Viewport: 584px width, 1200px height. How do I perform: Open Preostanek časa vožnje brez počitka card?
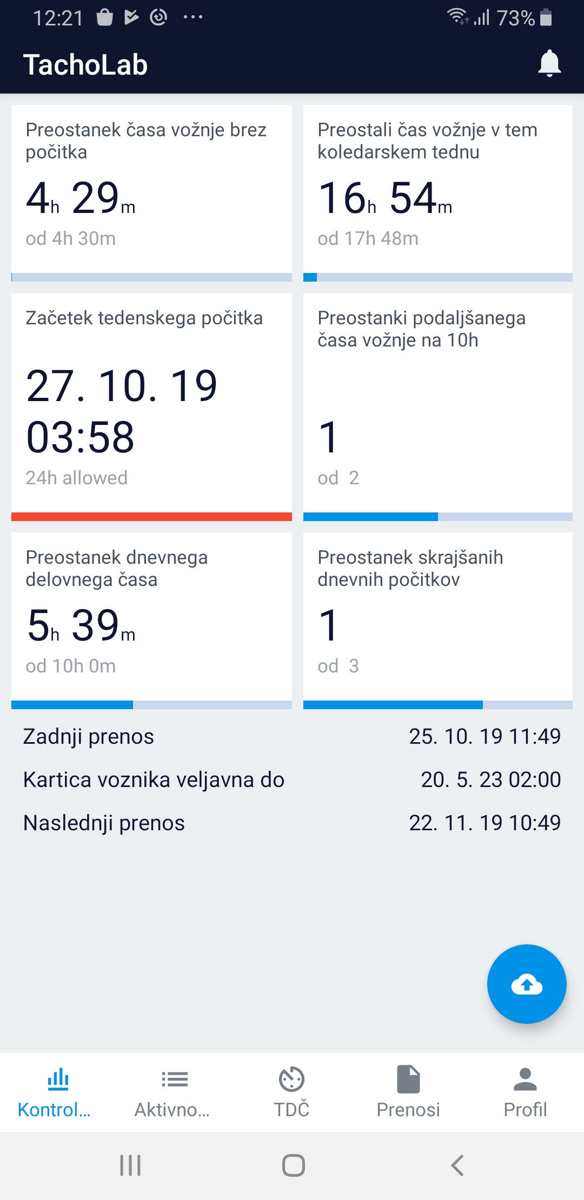click(152, 193)
